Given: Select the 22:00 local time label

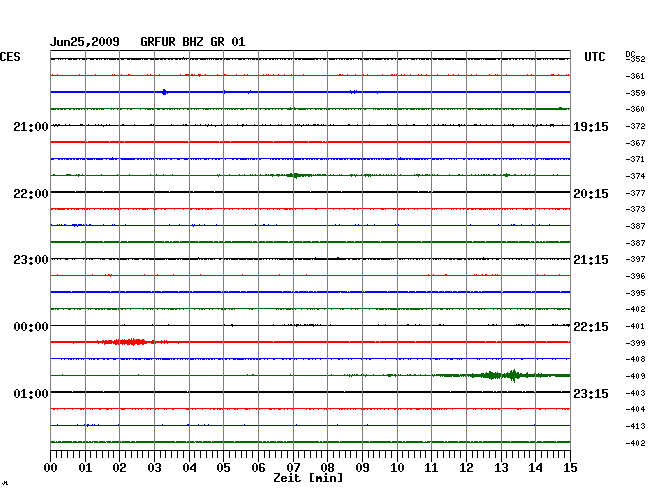Looking at the screenshot, I should tap(31, 194).
